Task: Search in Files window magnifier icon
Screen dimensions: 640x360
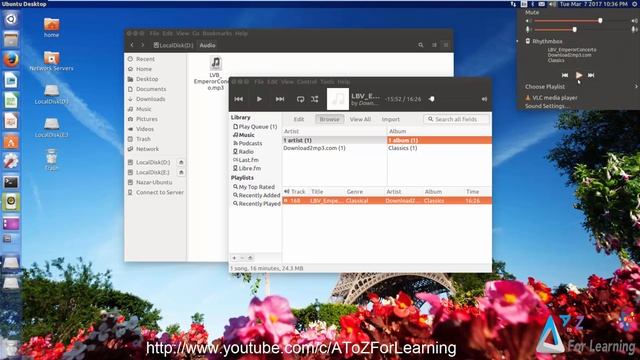Action: point(420,45)
